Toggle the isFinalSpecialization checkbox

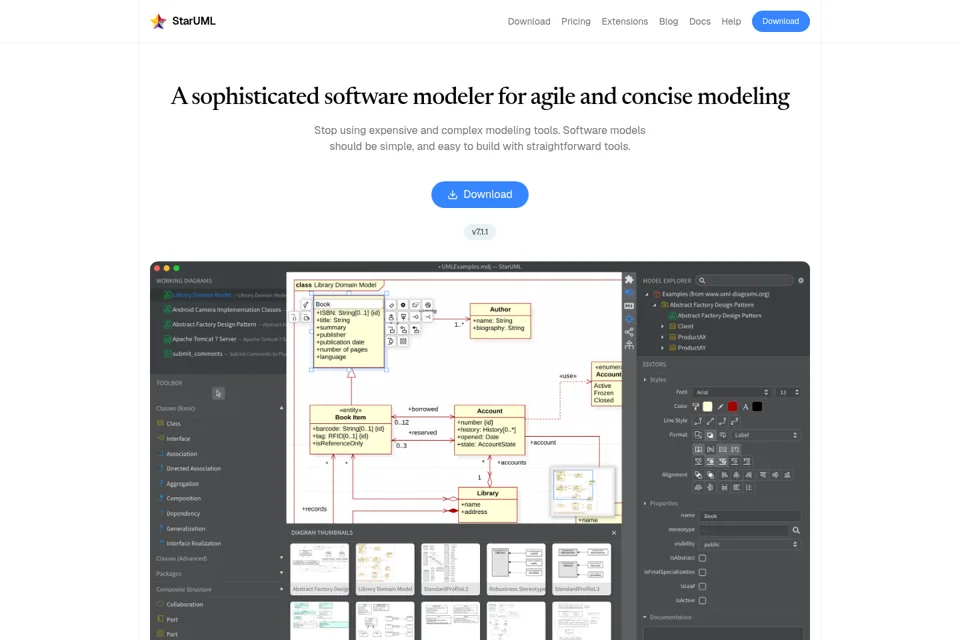pos(702,572)
